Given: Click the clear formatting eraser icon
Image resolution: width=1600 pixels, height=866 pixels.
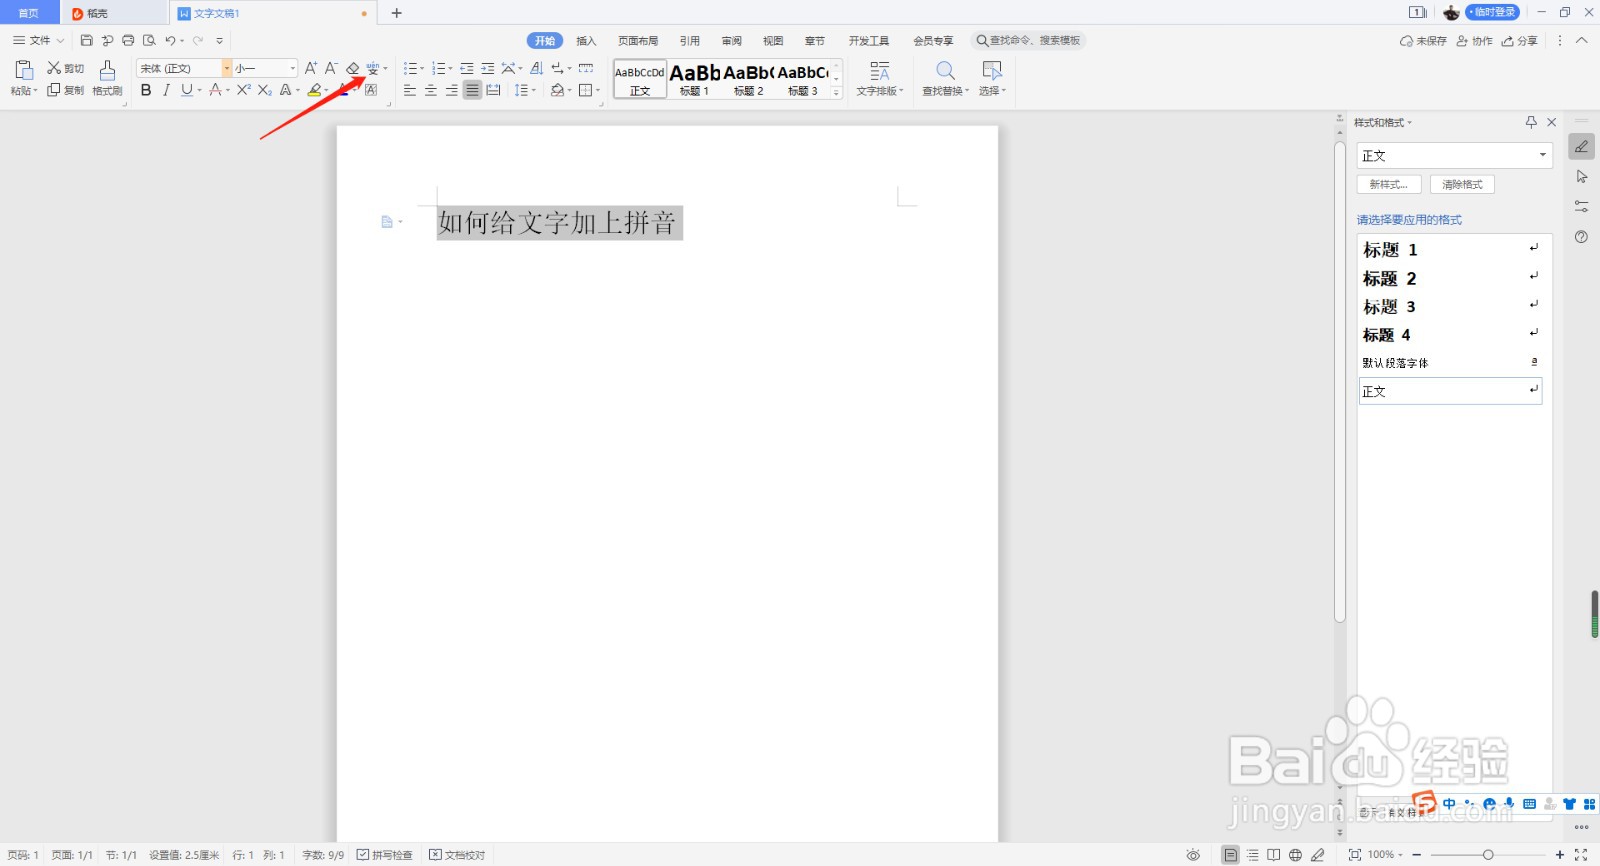Looking at the screenshot, I should tap(353, 68).
